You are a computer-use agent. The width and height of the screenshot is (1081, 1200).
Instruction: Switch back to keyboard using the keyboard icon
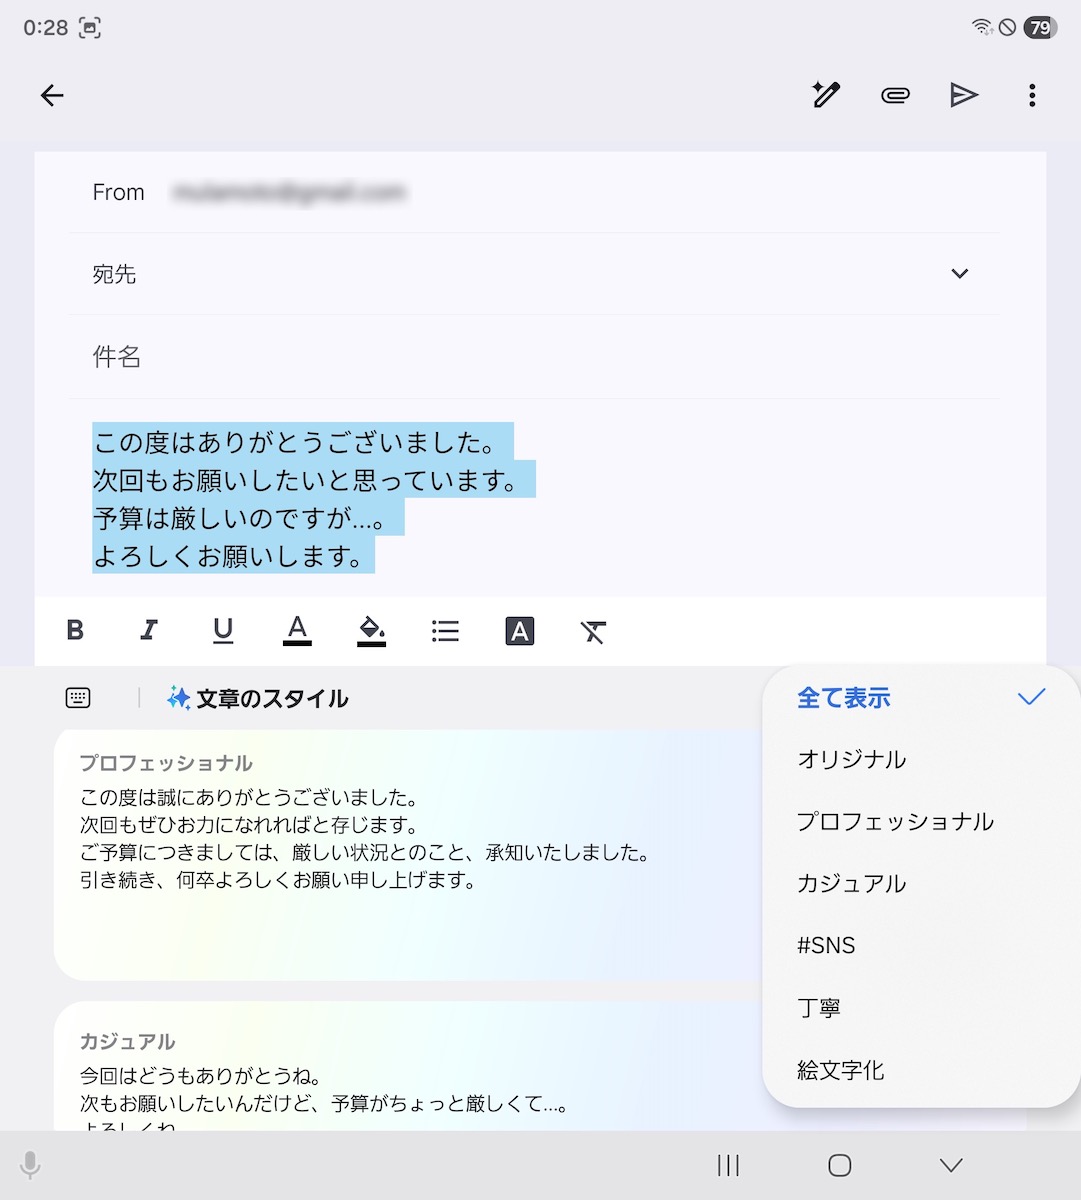click(x=78, y=698)
